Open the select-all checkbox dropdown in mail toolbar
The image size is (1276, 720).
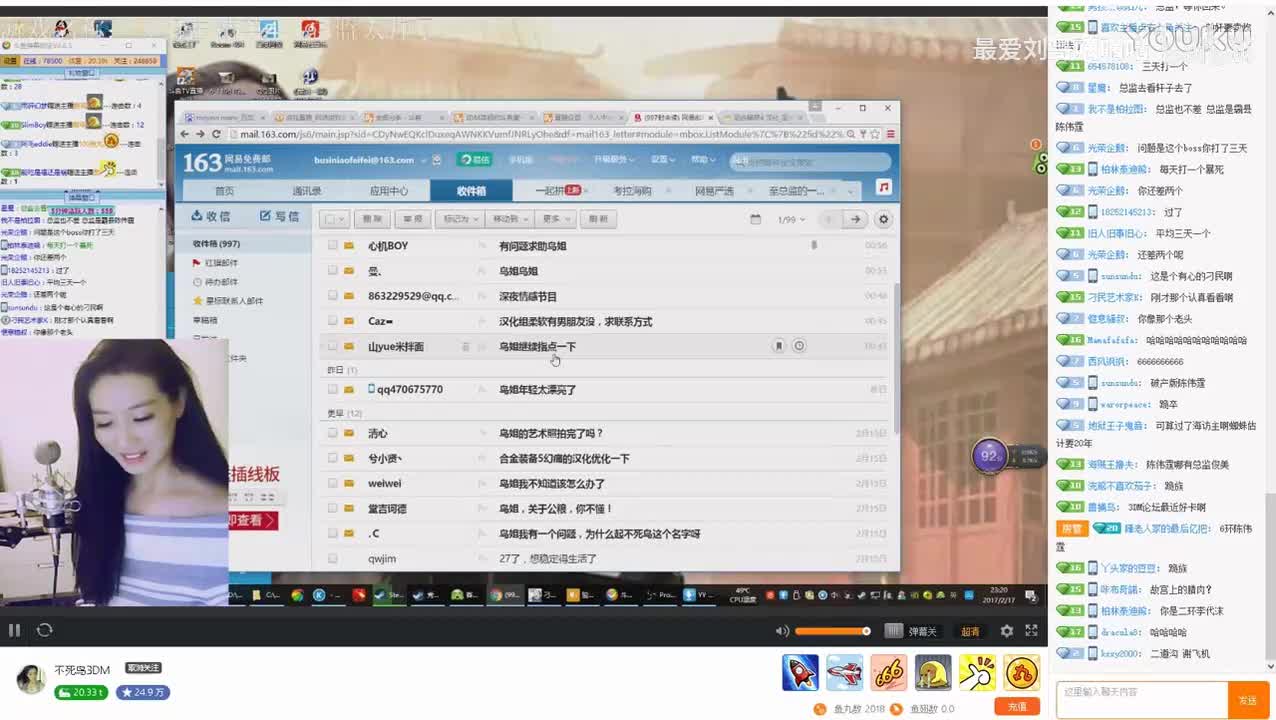(x=335, y=219)
